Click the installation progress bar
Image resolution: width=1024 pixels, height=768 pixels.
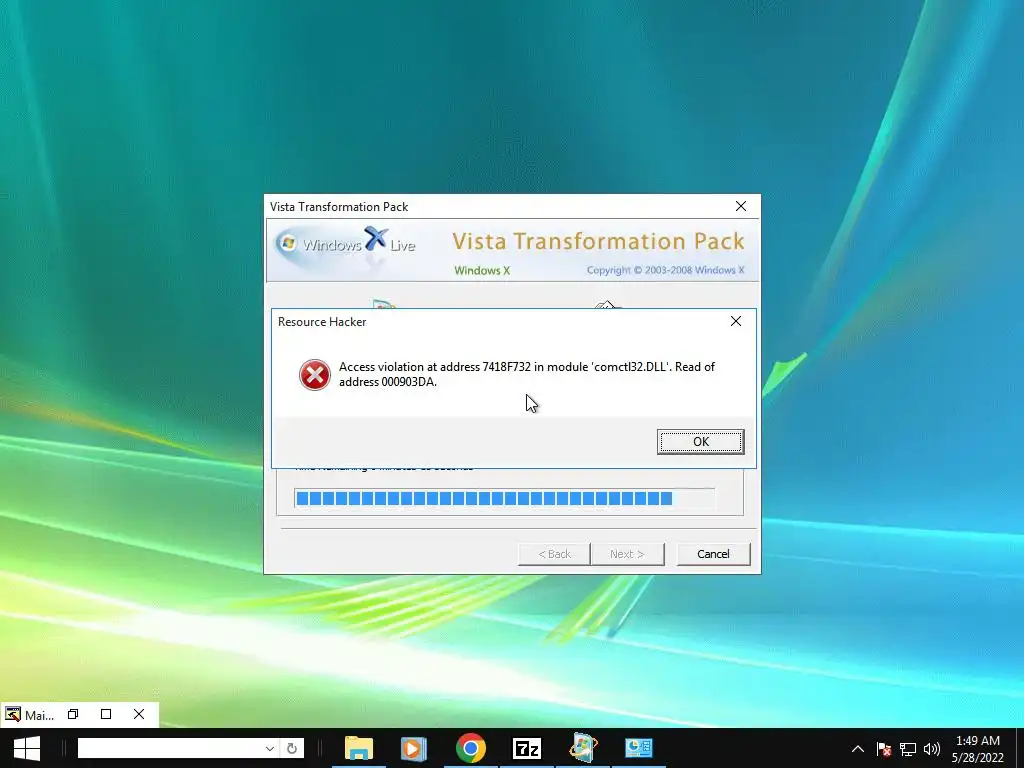[x=504, y=499]
